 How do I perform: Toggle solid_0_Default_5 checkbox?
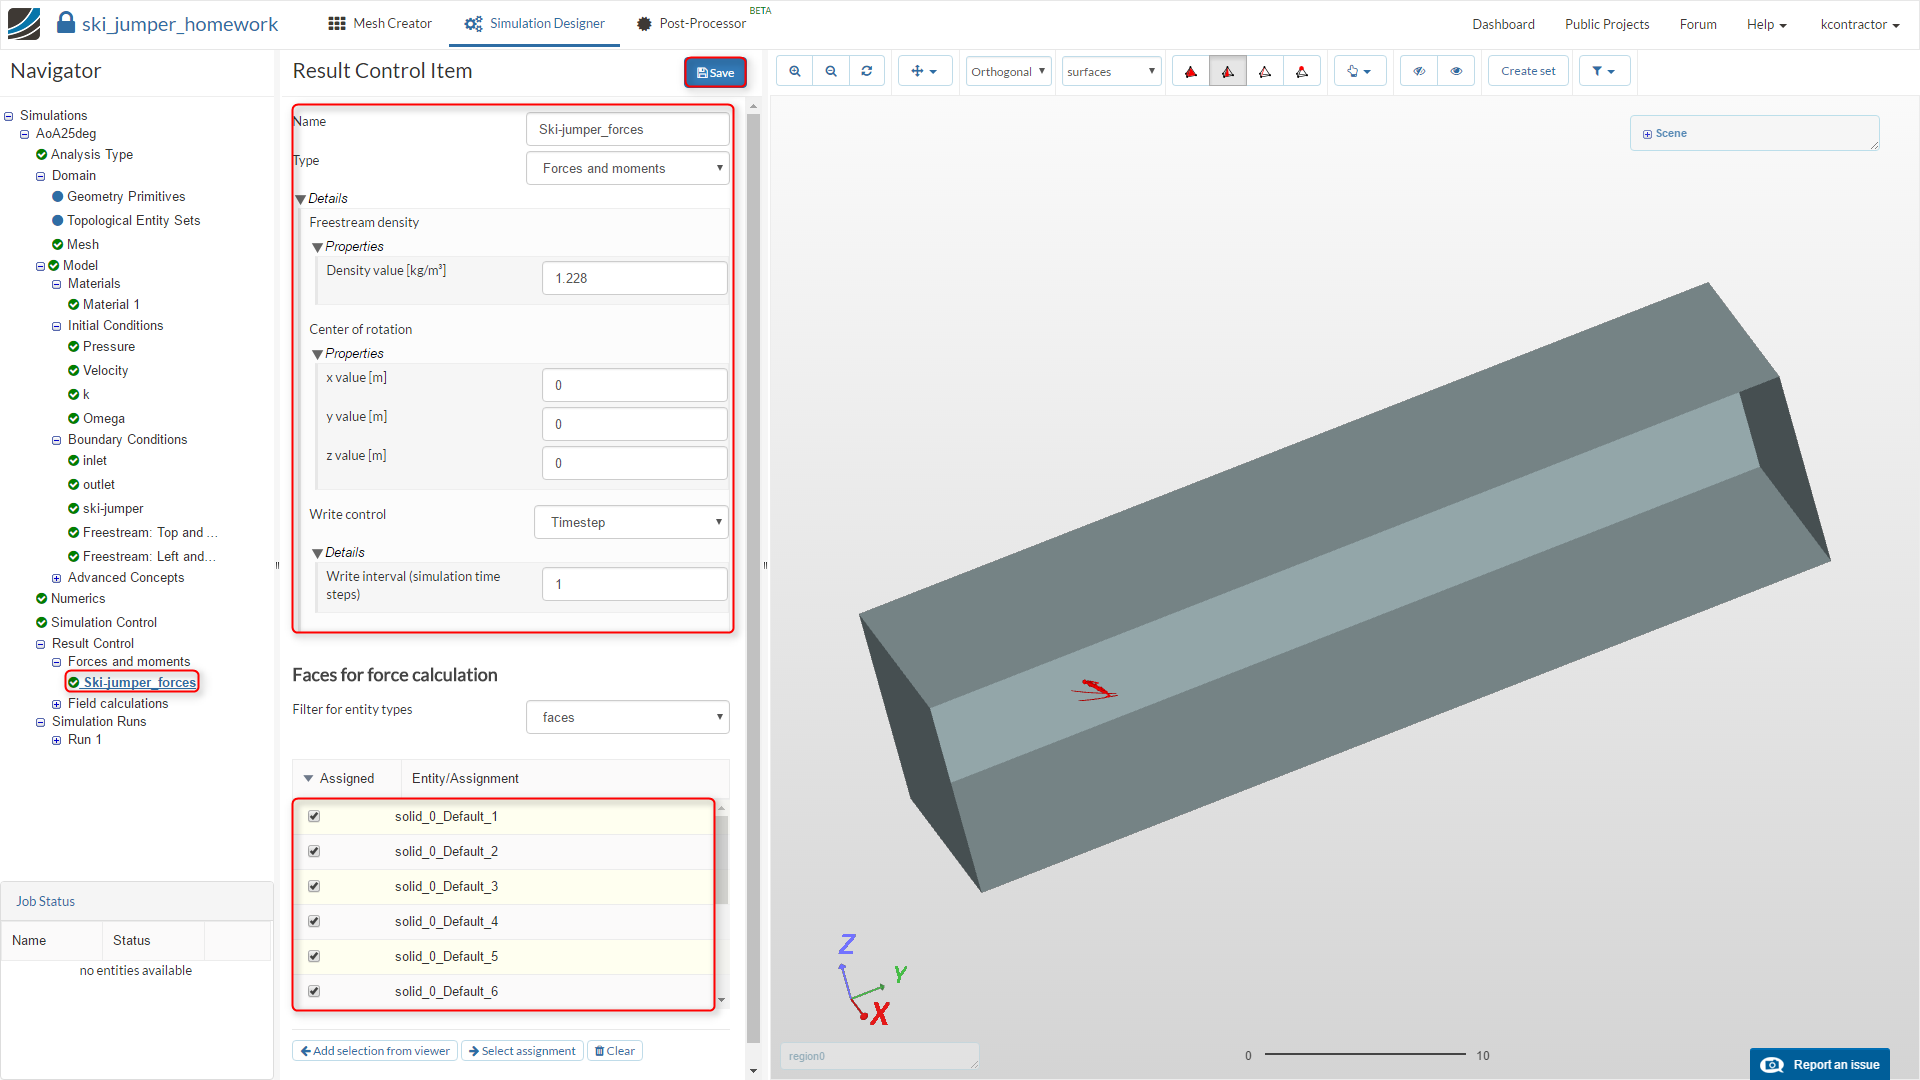point(314,956)
